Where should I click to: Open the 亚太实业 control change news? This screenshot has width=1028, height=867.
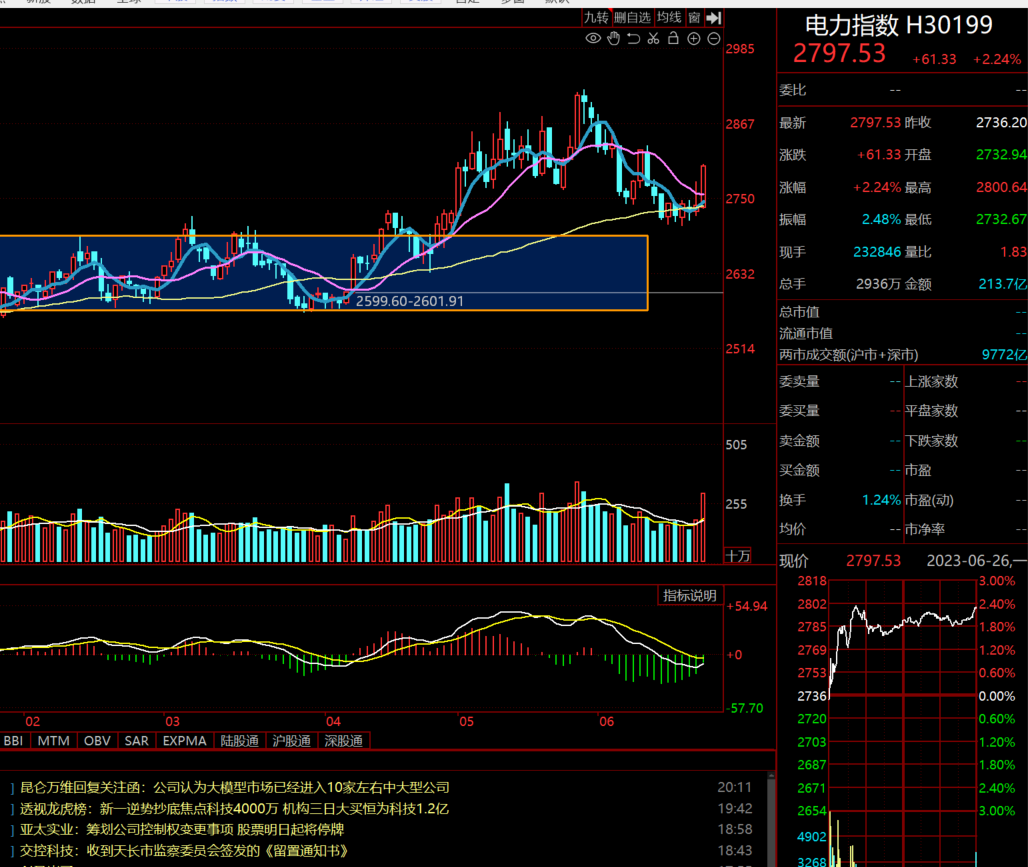coord(182,830)
